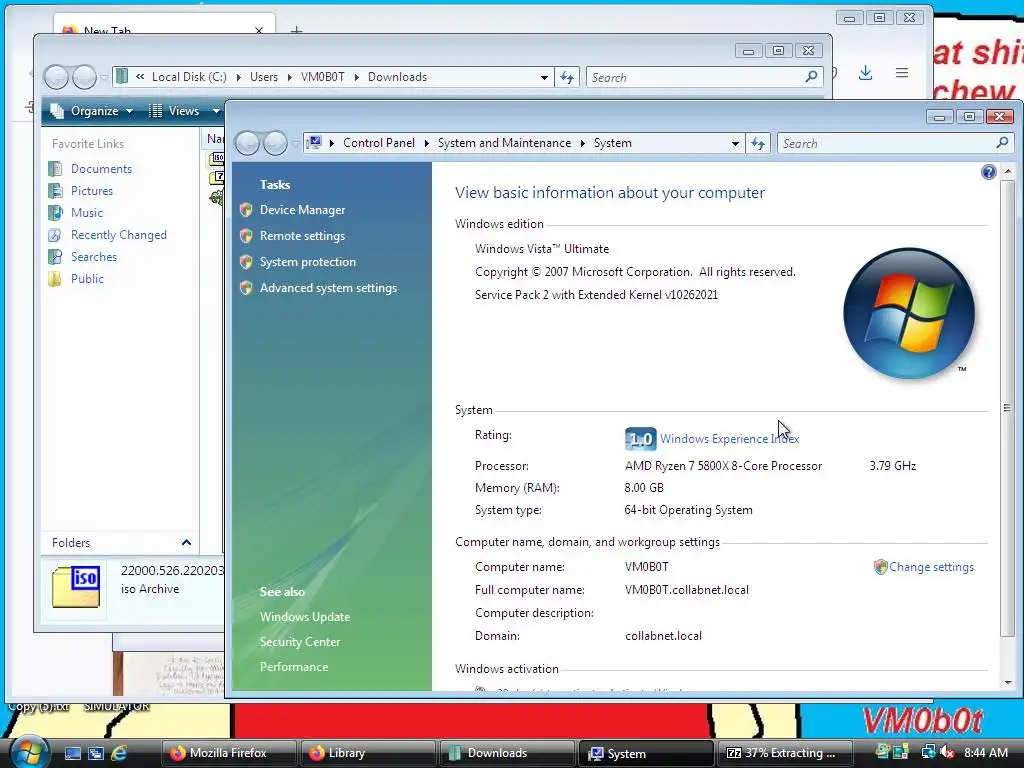Open Documents favorite link
The image size is (1024, 768).
click(101, 168)
